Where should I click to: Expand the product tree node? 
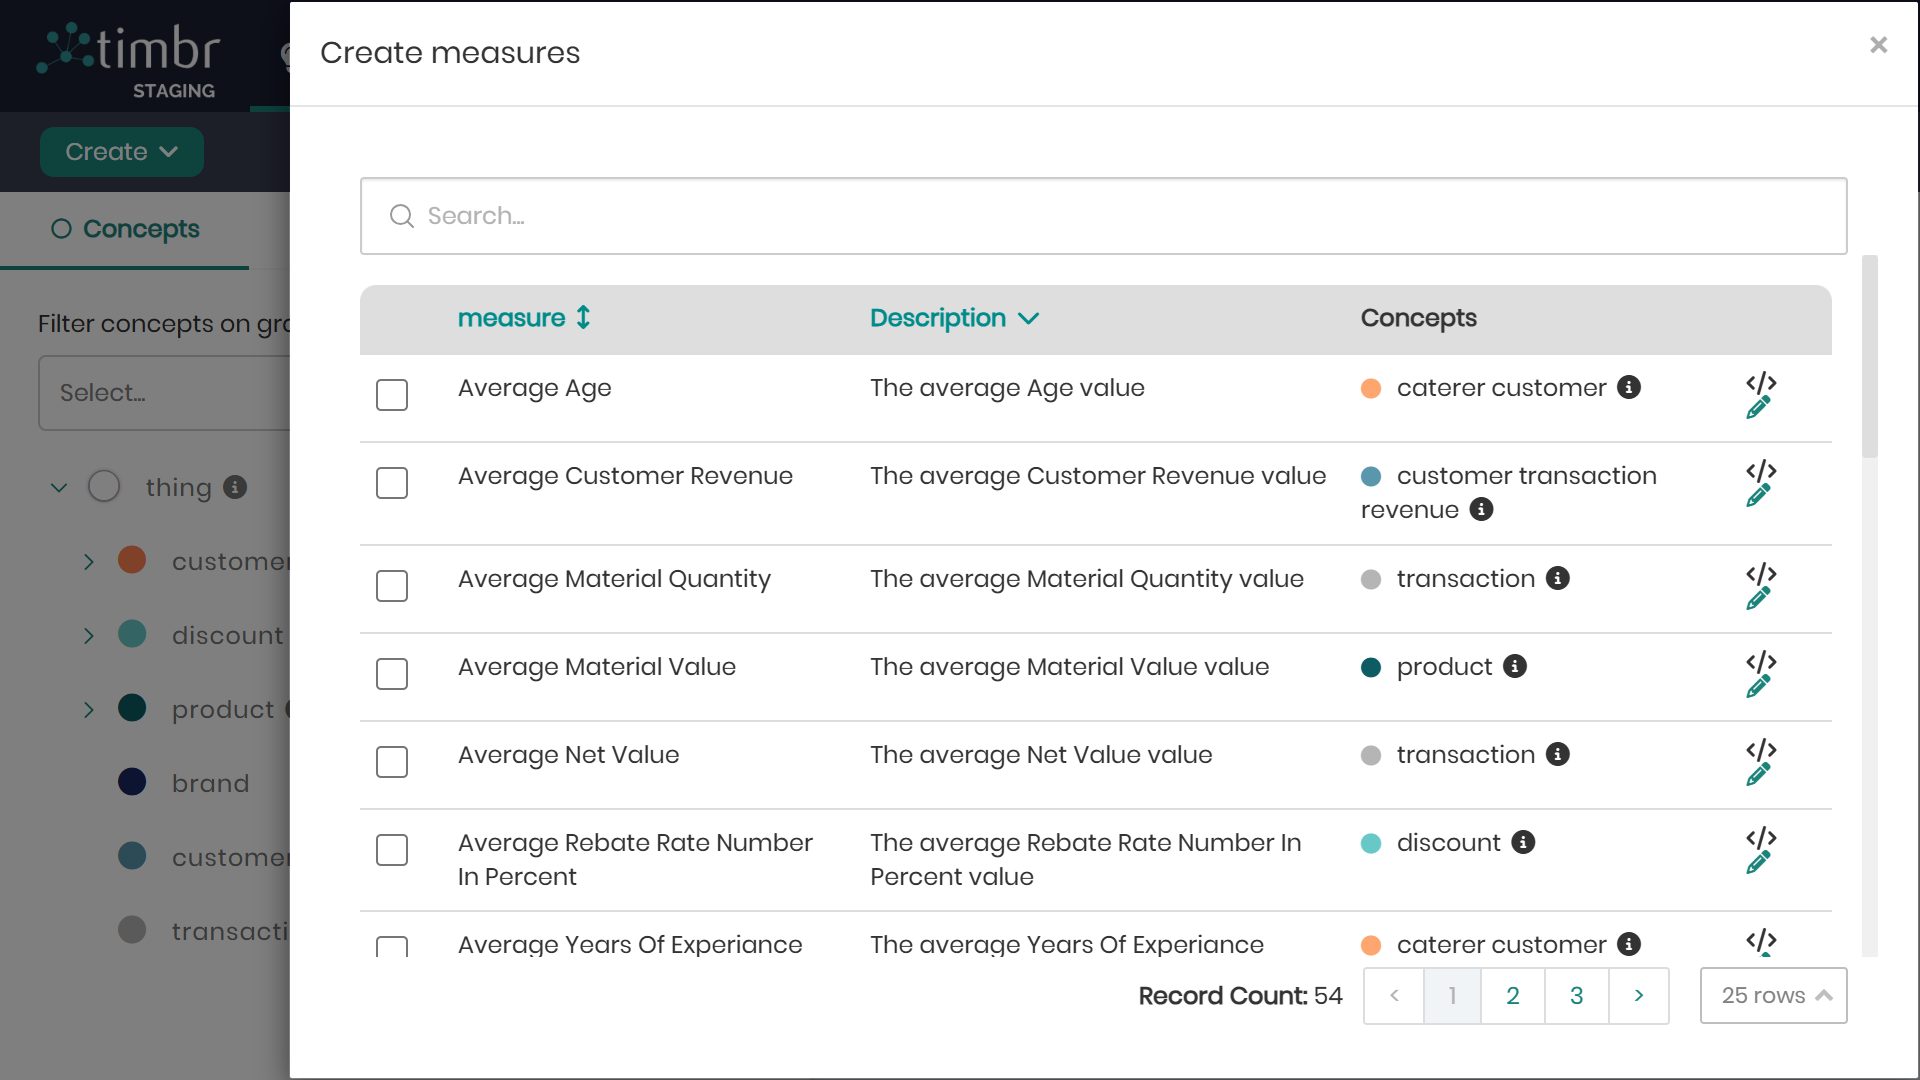click(89, 710)
